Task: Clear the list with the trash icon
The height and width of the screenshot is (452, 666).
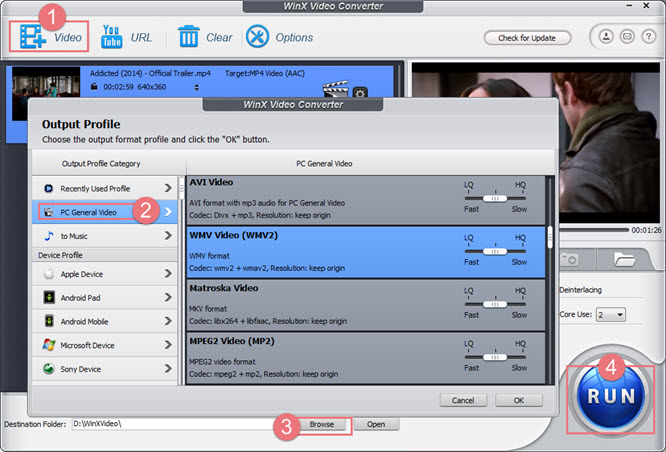Action: (189, 37)
